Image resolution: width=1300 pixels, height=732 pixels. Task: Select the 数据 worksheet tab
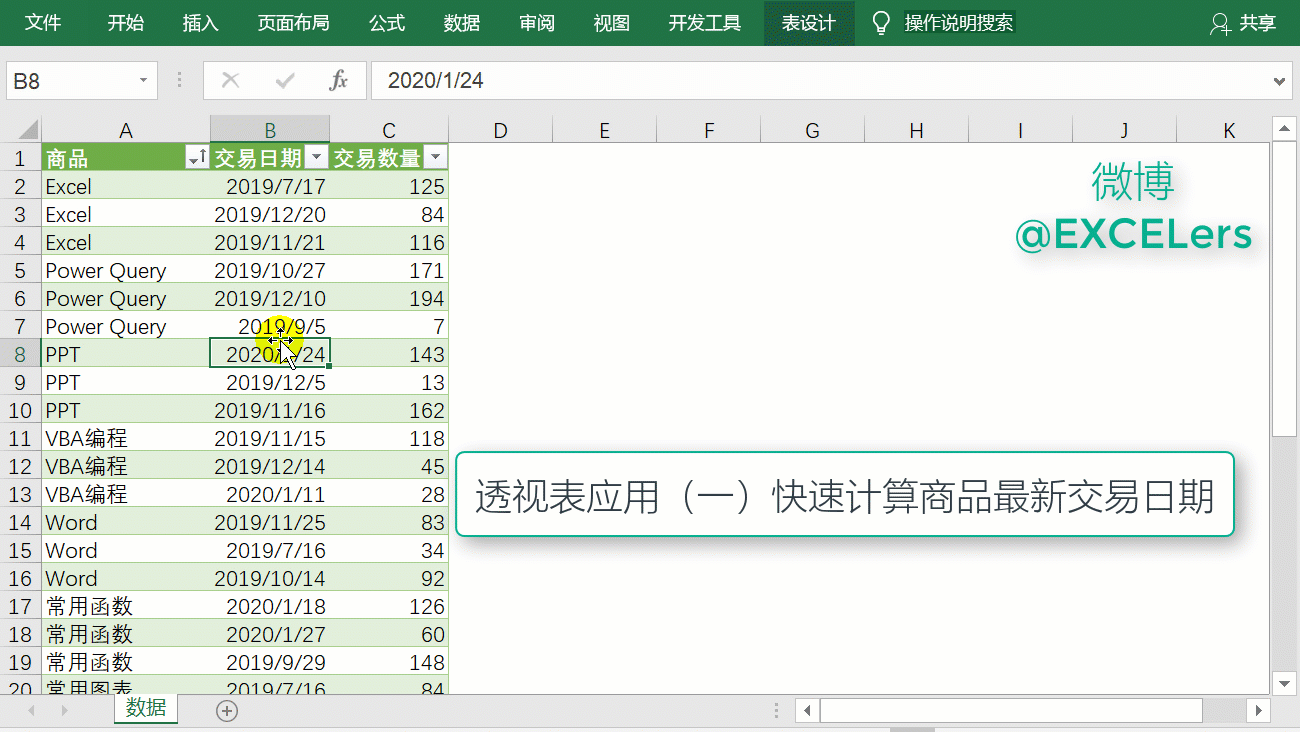pyautogui.click(x=146, y=708)
